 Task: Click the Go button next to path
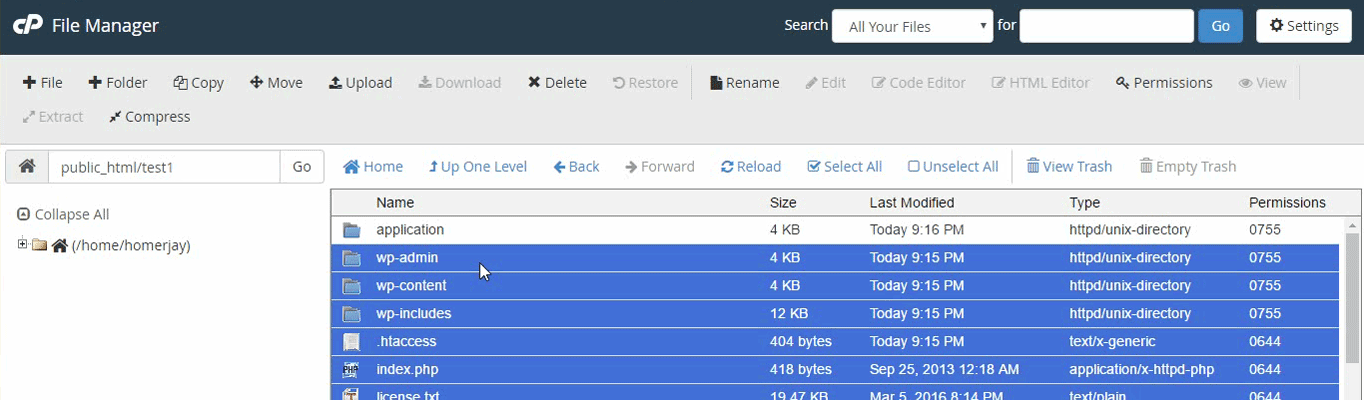[302, 167]
